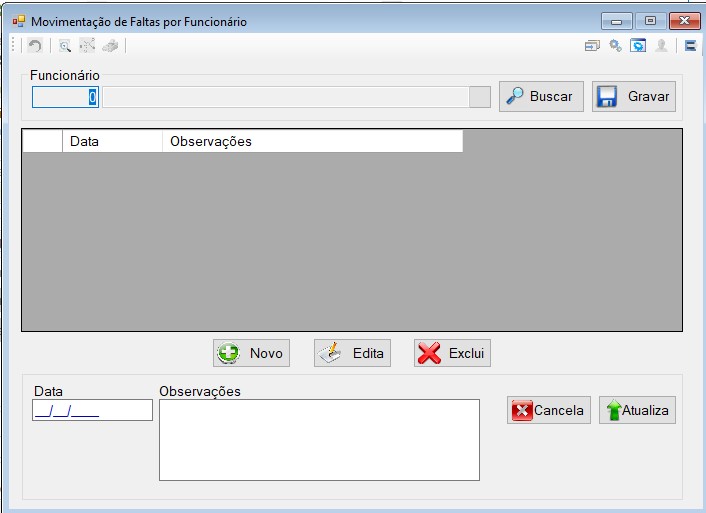Click the toolbar drag grip handle
Image resolution: width=706 pixels, height=513 pixels.
coord(14,45)
